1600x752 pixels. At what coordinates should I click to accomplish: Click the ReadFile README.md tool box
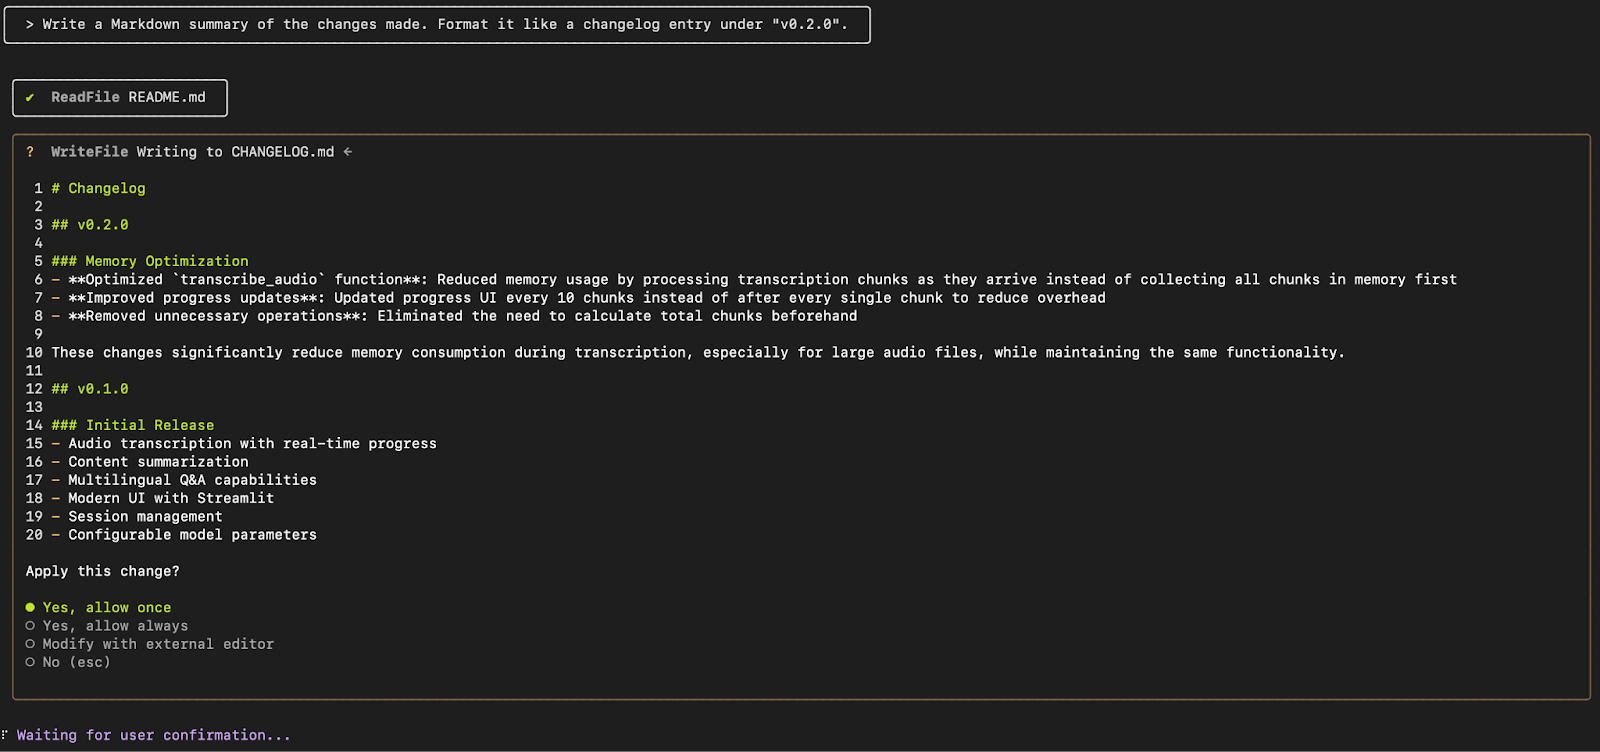click(x=120, y=98)
